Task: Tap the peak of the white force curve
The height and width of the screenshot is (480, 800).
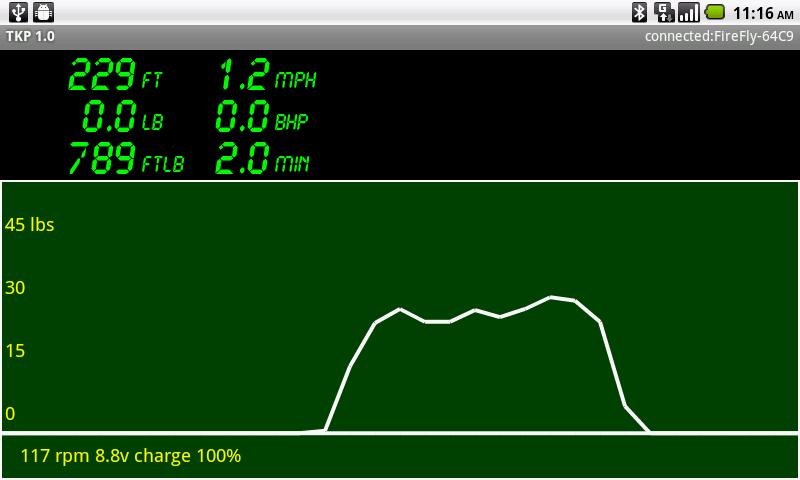Action: [551, 297]
